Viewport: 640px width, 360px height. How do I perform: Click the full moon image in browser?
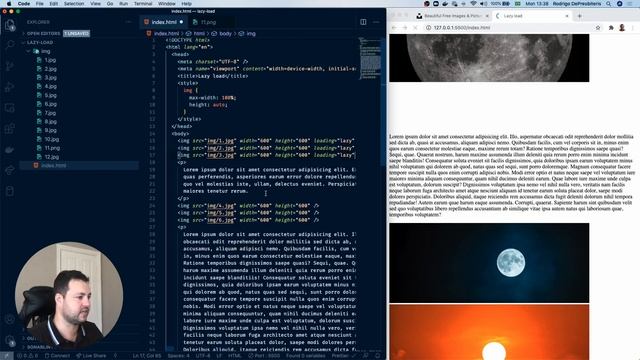coord(489,263)
